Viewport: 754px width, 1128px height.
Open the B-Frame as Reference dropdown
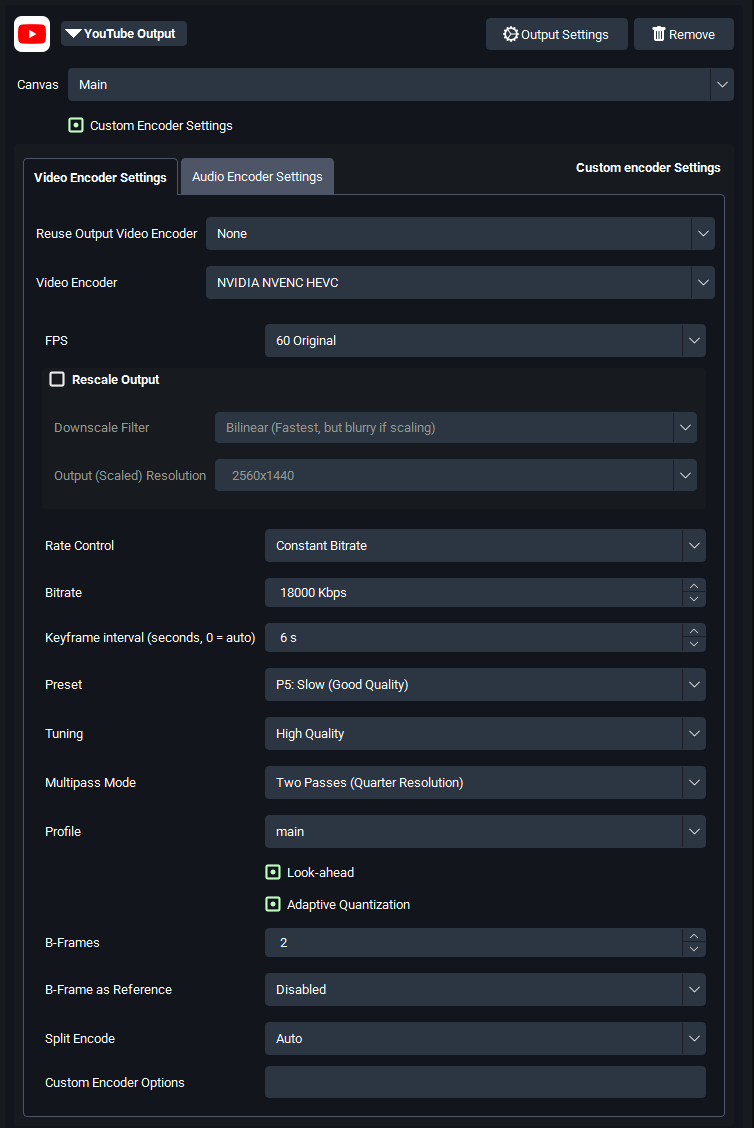pyautogui.click(x=485, y=990)
